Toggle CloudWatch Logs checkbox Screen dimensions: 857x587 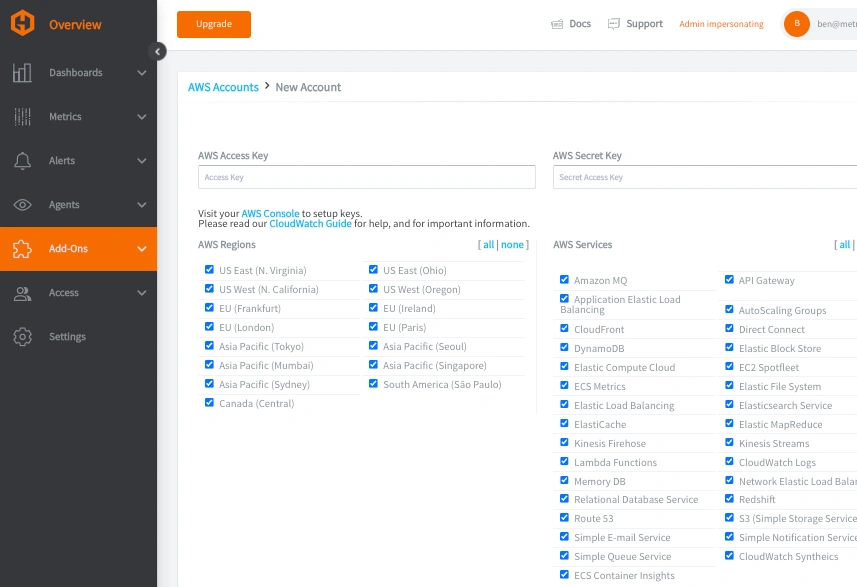click(729, 462)
